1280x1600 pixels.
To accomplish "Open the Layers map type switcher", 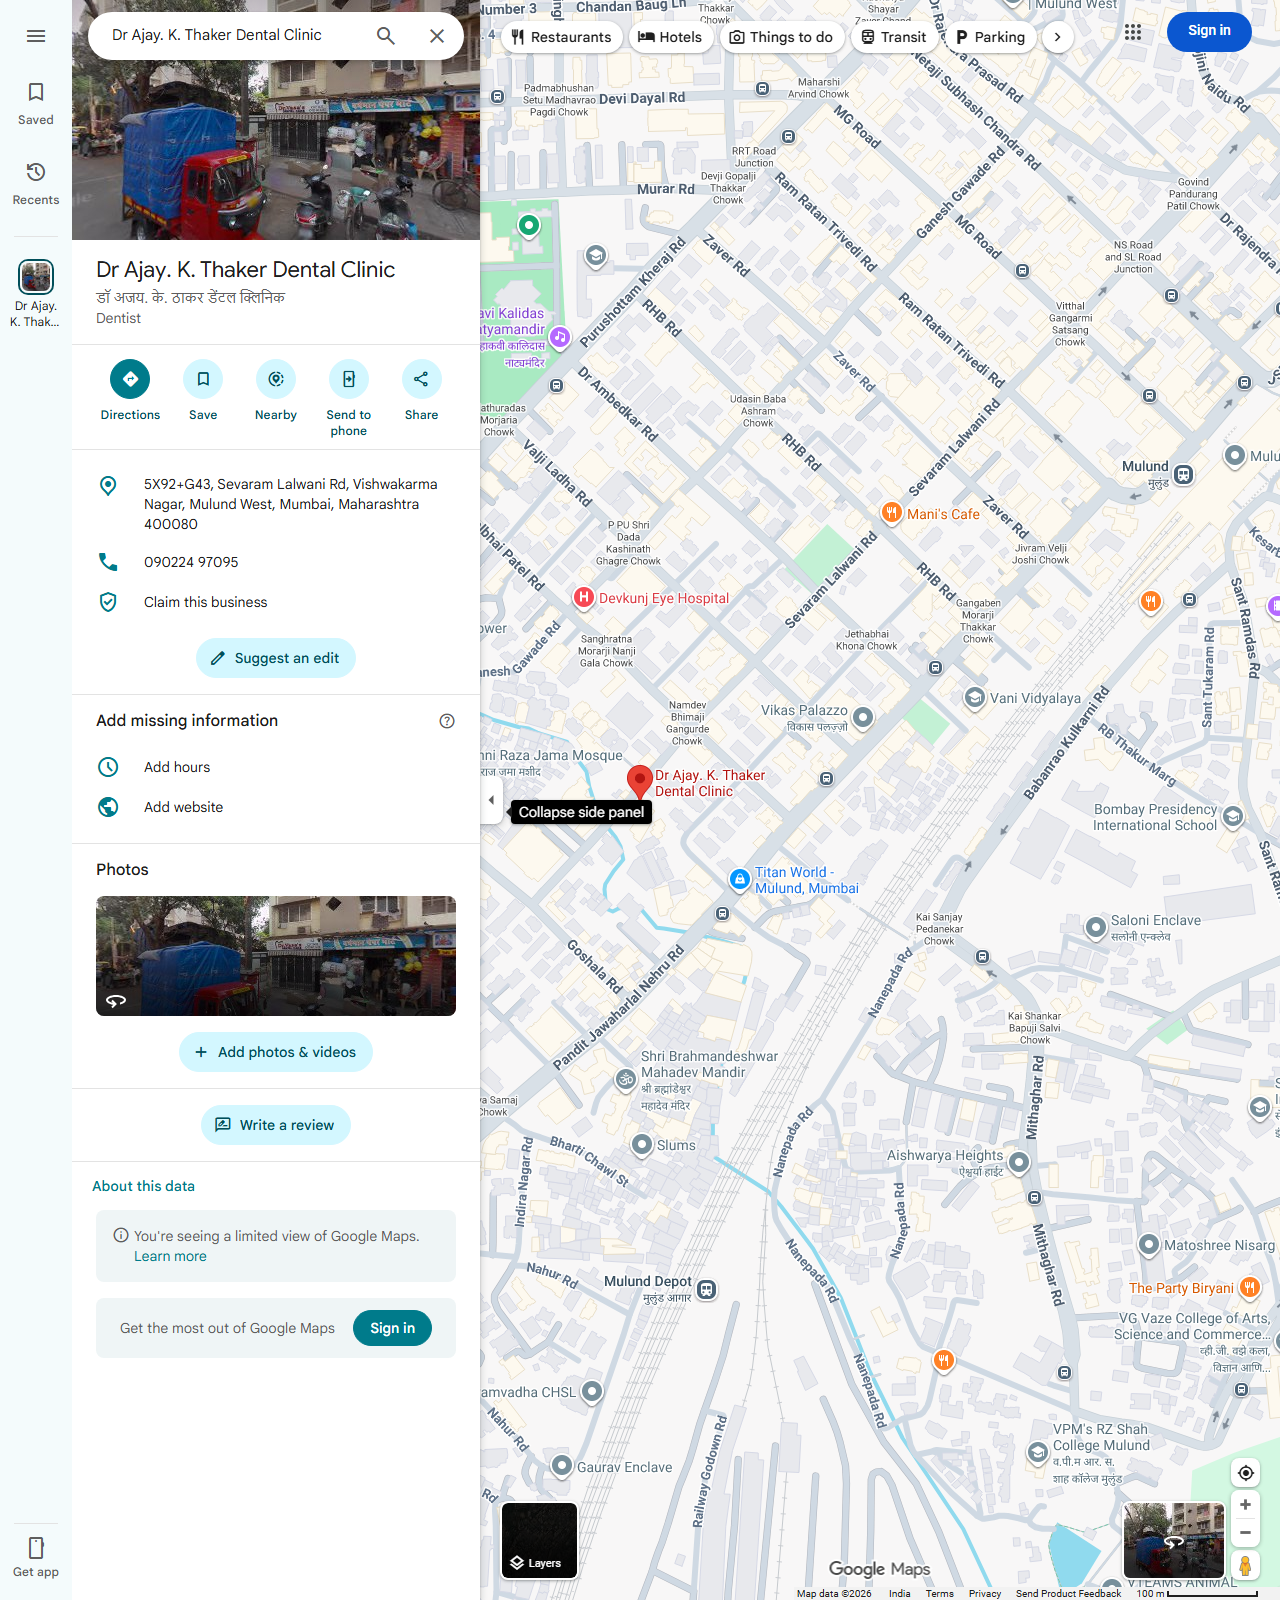I will 539,1541.
